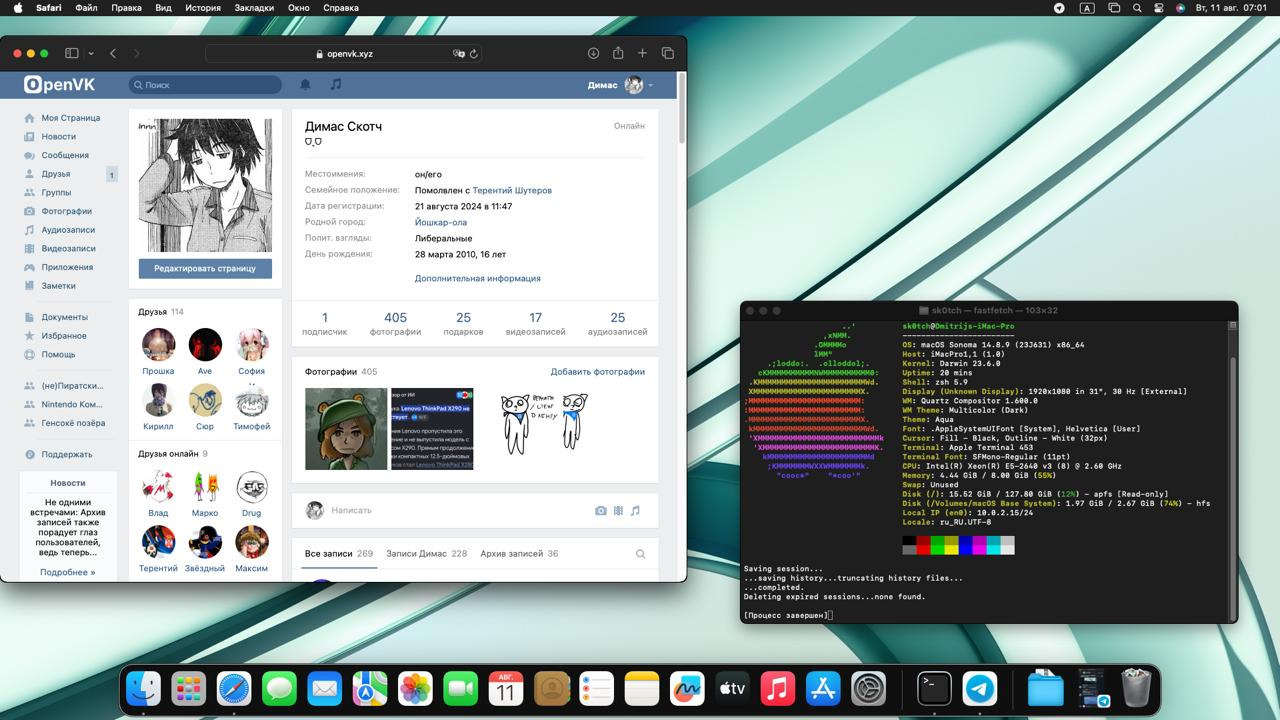This screenshot has width=1280, height=720.
Task: Open Finder from the Dock
Action: [143, 689]
